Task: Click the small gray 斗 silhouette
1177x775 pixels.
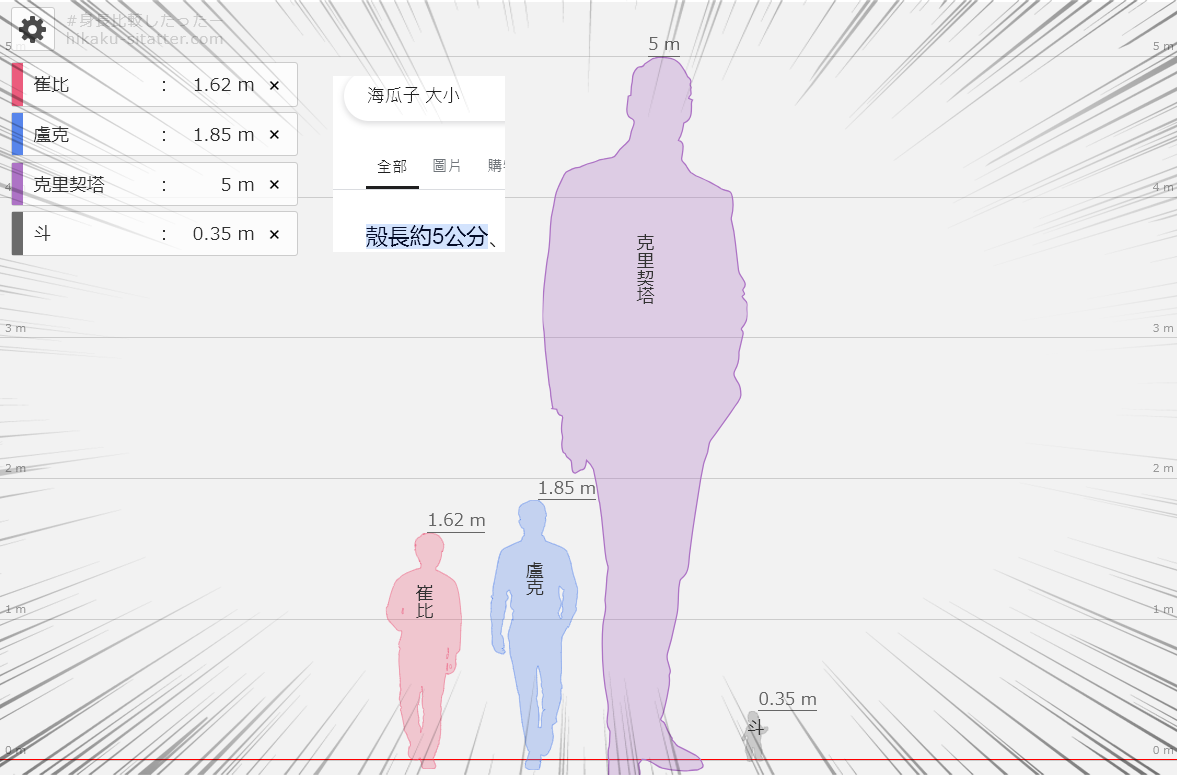Action: click(x=754, y=736)
